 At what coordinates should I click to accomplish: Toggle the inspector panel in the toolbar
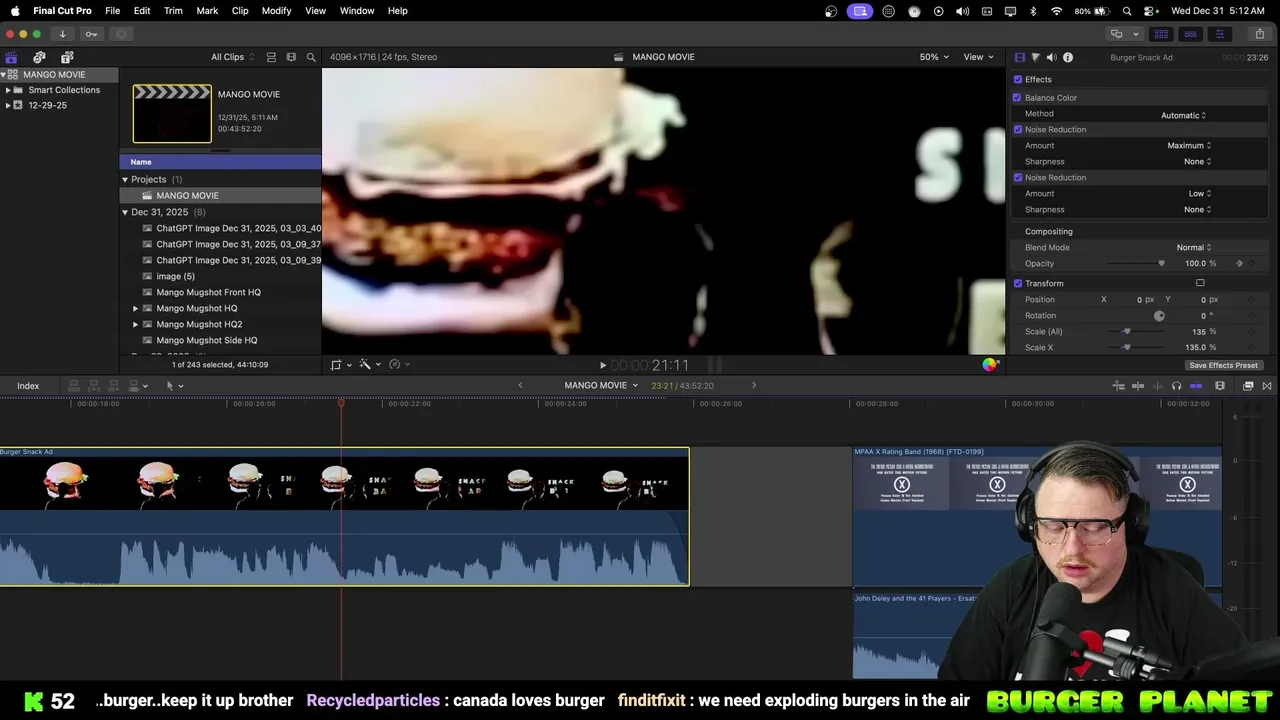pos(1219,34)
